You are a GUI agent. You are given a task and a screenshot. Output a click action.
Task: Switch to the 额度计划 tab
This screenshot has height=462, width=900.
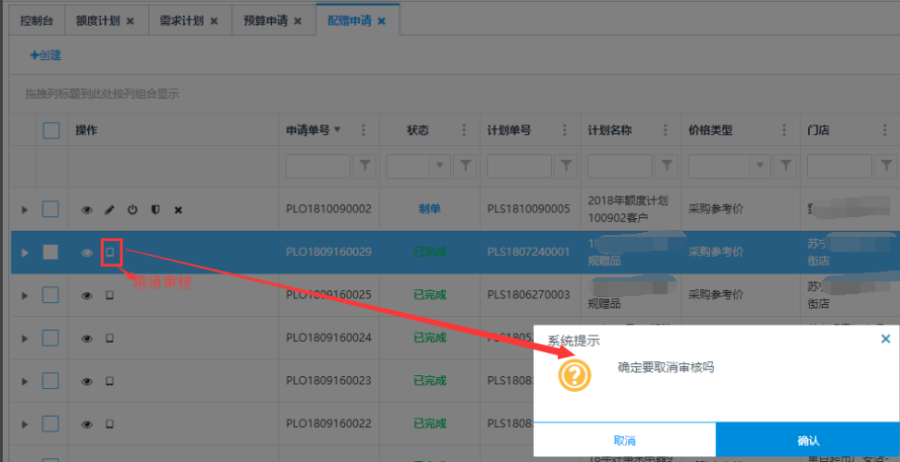click(x=101, y=20)
